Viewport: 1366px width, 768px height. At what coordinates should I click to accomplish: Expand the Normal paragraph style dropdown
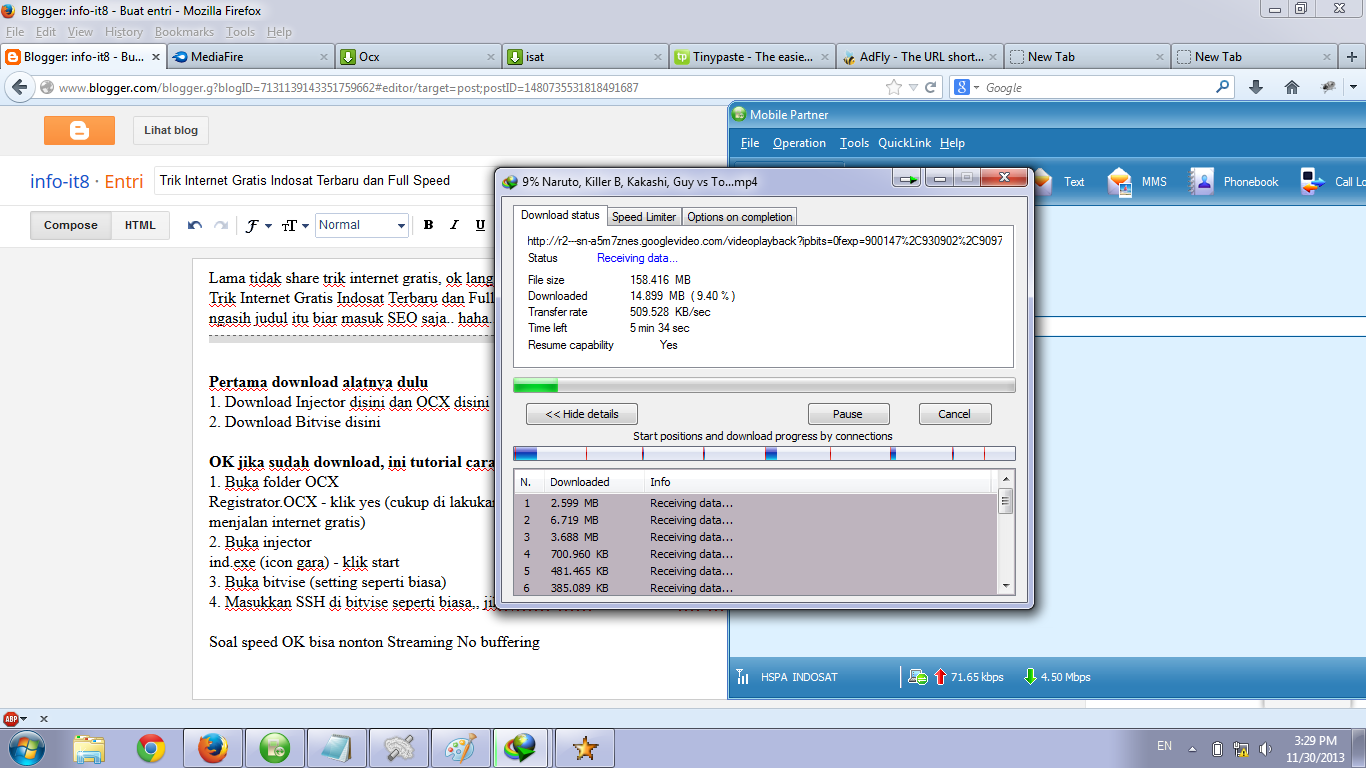tap(362, 225)
